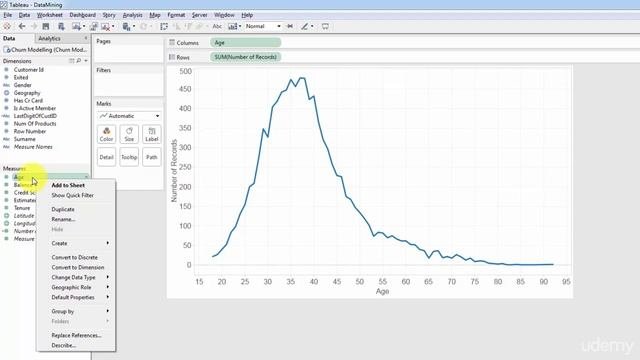Select the Surname dimension

[x=24, y=139]
